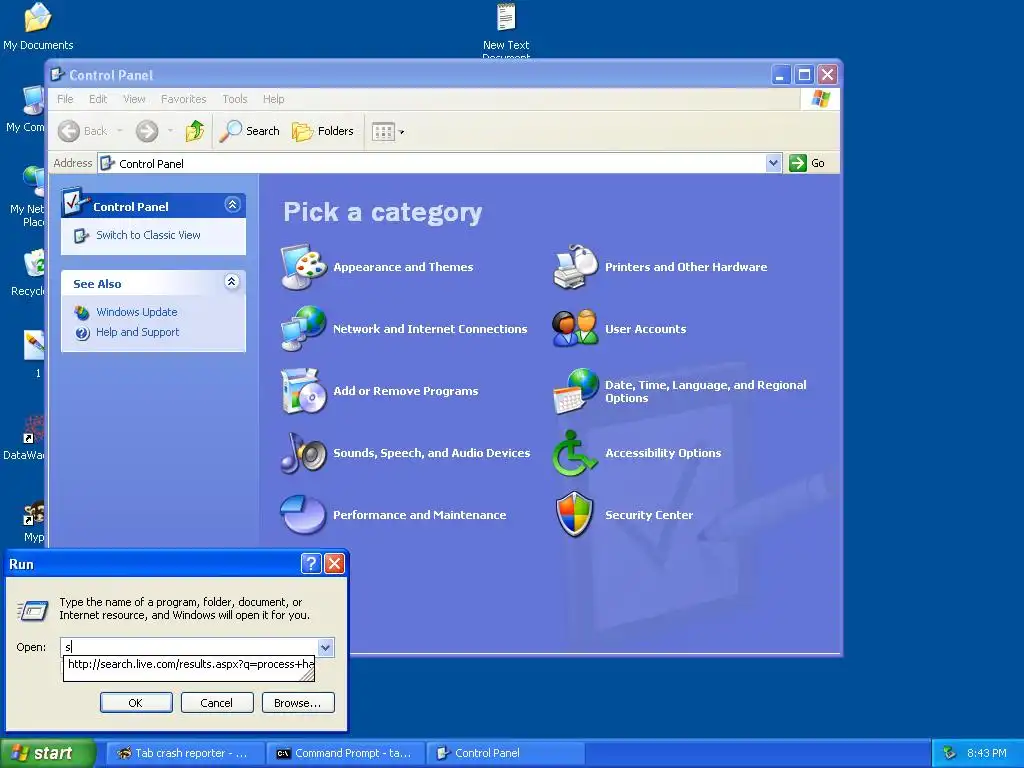
Task: Open the Printers and Other Hardware icon
Action: [575, 266]
